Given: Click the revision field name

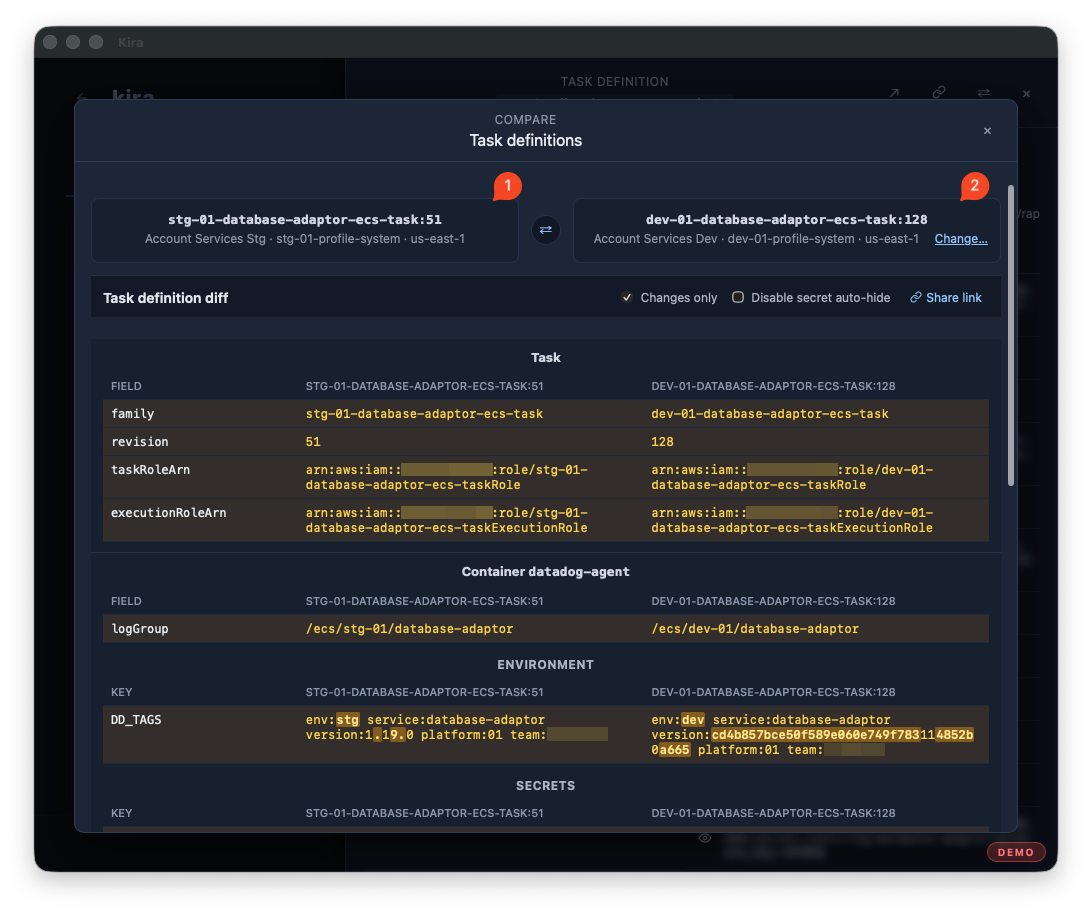Looking at the screenshot, I should (x=139, y=442).
